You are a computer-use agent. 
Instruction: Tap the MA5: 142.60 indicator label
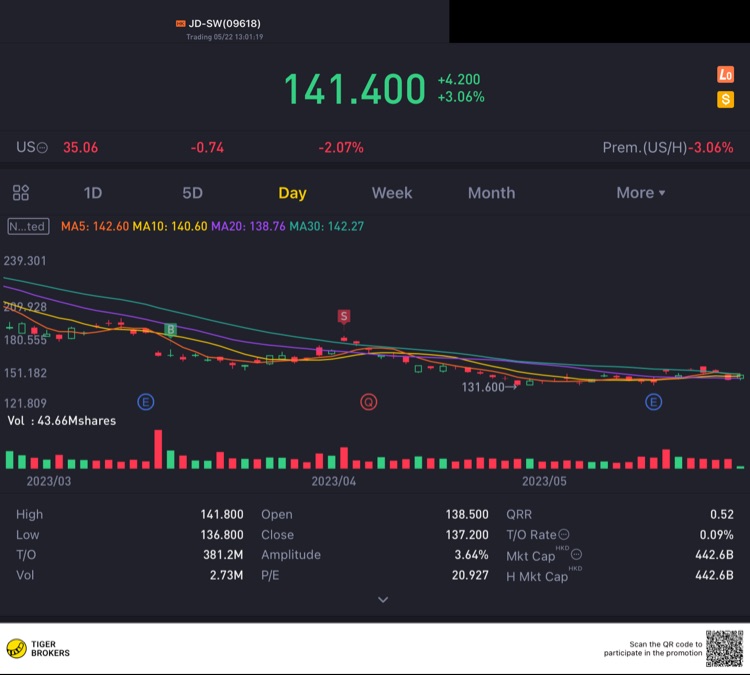(95, 226)
